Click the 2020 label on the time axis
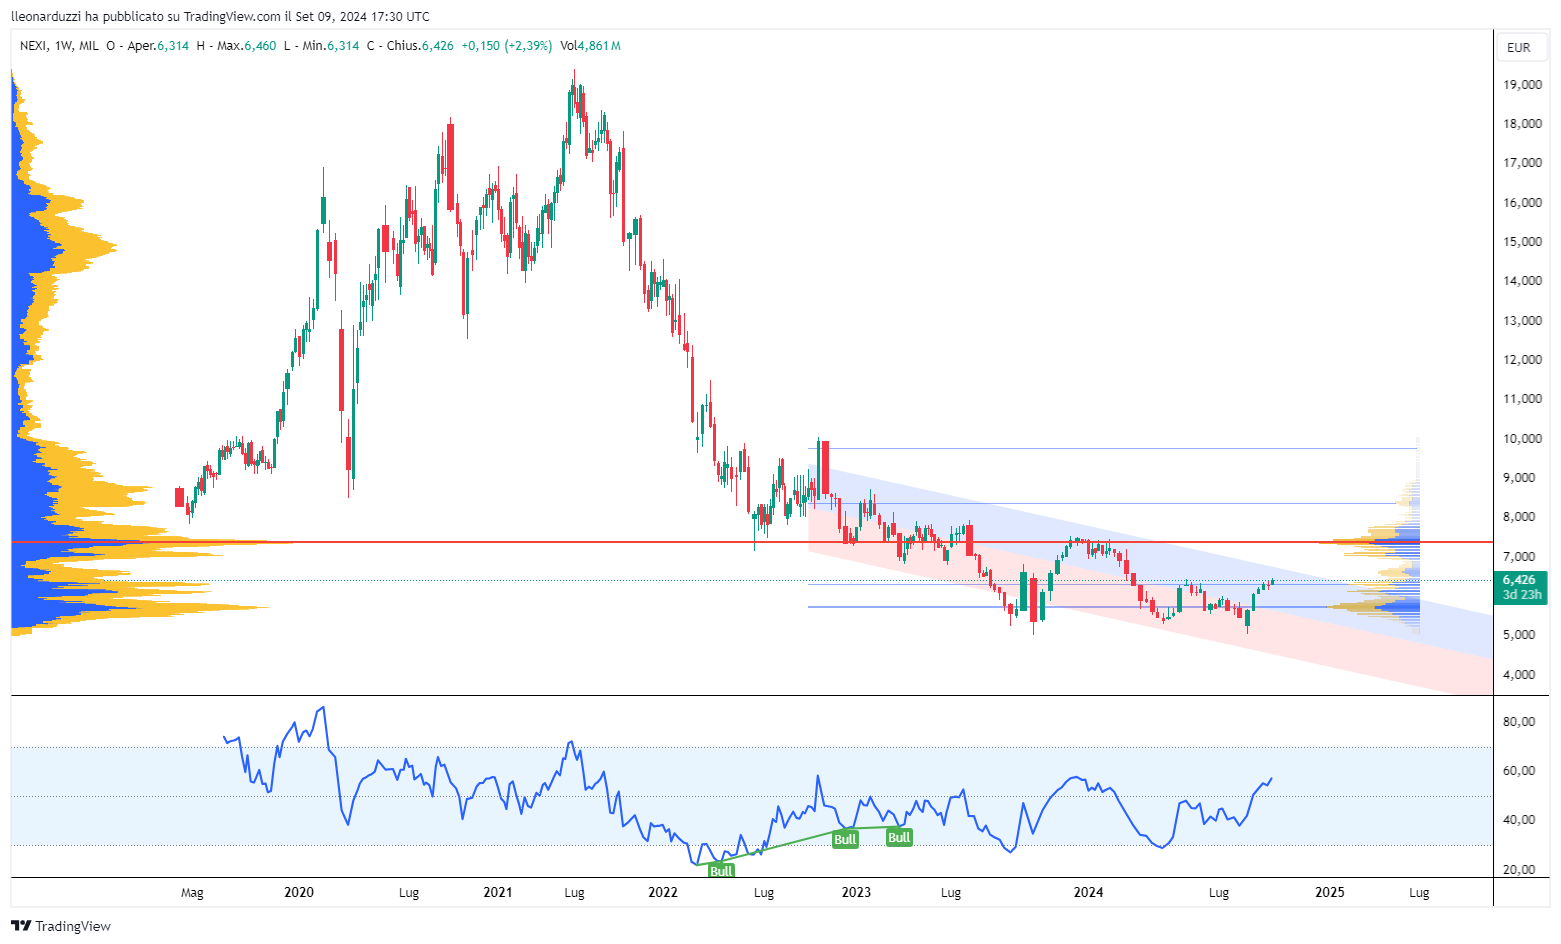Image resolution: width=1561 pixels, height=944 pixels. [x=299, y=892]
